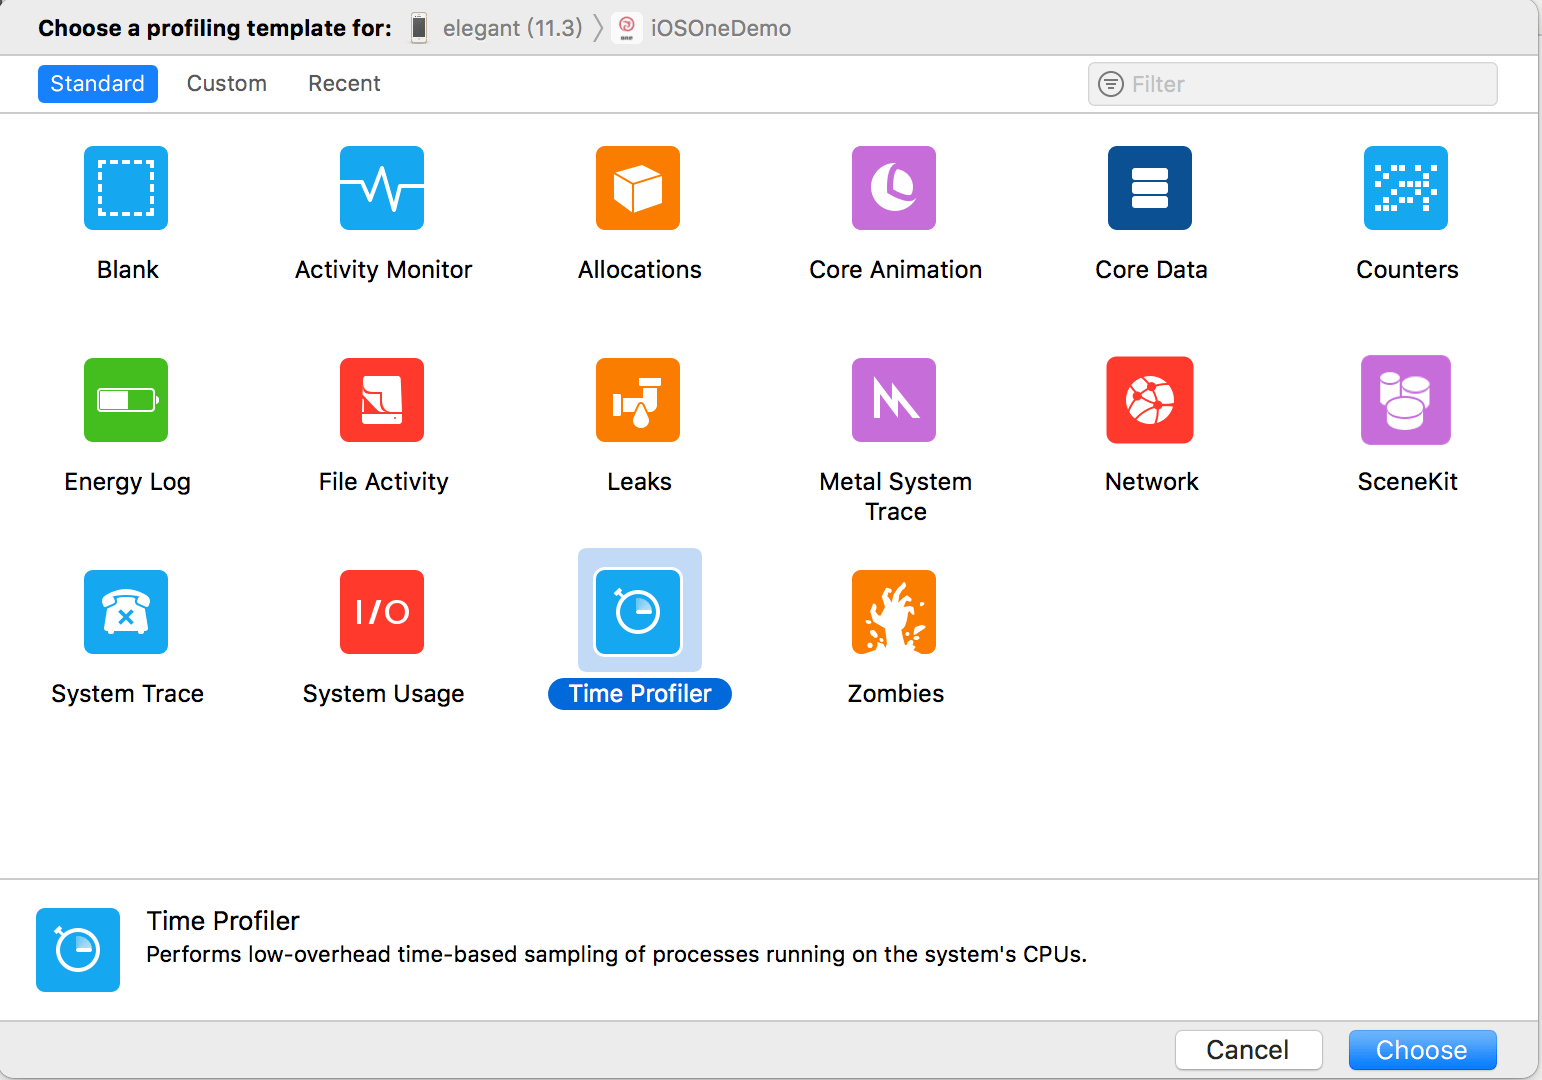Choose the Activity Monitor template icon
This screenshot has width=1542, height=1080.
382,188
